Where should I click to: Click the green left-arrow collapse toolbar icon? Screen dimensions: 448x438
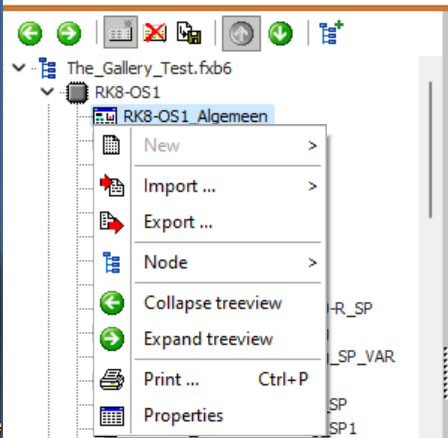pos(30,33)
